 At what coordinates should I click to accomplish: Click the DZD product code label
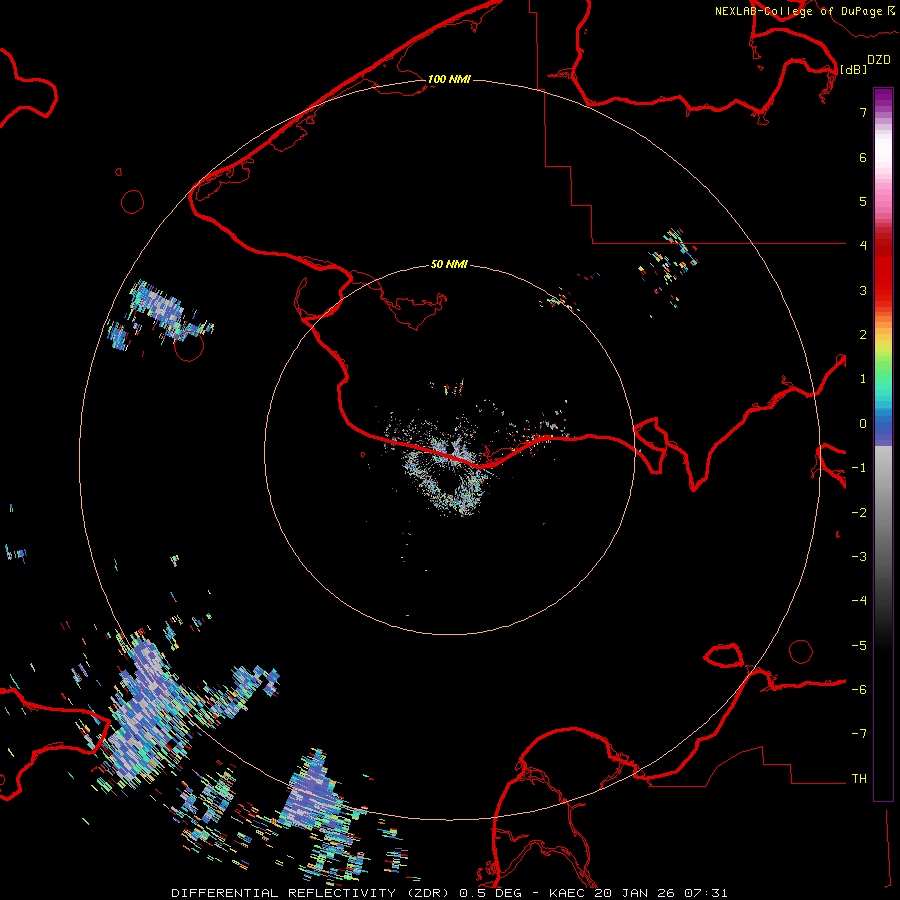coord(879,60)
